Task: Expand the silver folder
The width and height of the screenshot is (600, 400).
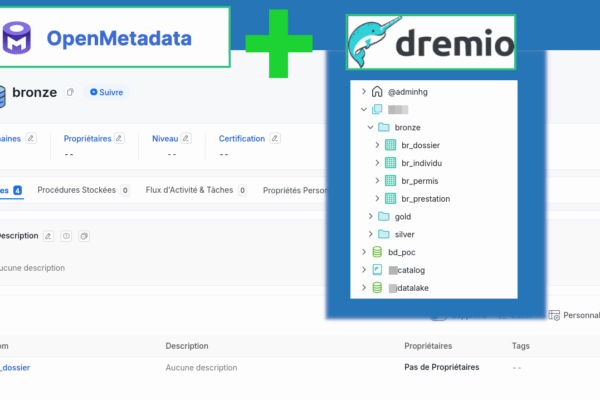Action: coord(370,234)
